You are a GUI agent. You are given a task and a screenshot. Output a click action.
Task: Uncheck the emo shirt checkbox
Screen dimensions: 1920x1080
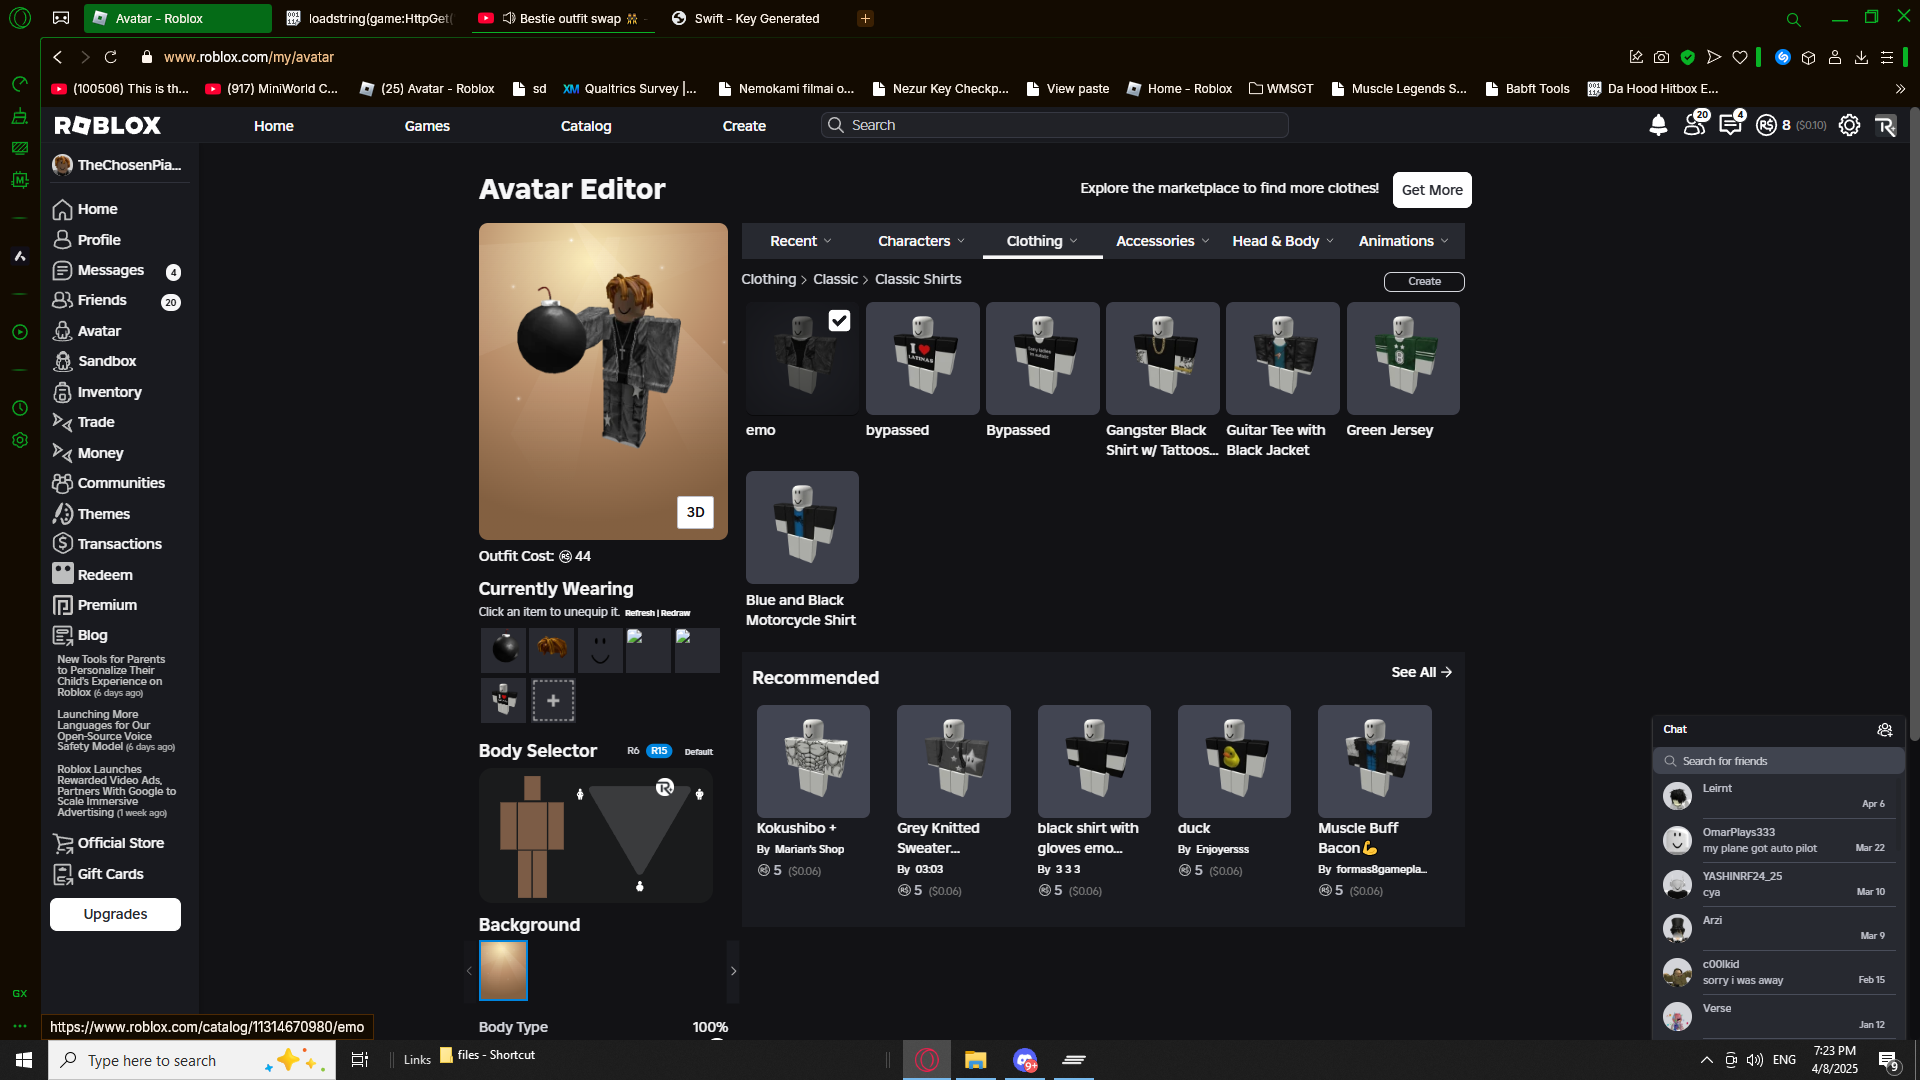click(839, 320)
